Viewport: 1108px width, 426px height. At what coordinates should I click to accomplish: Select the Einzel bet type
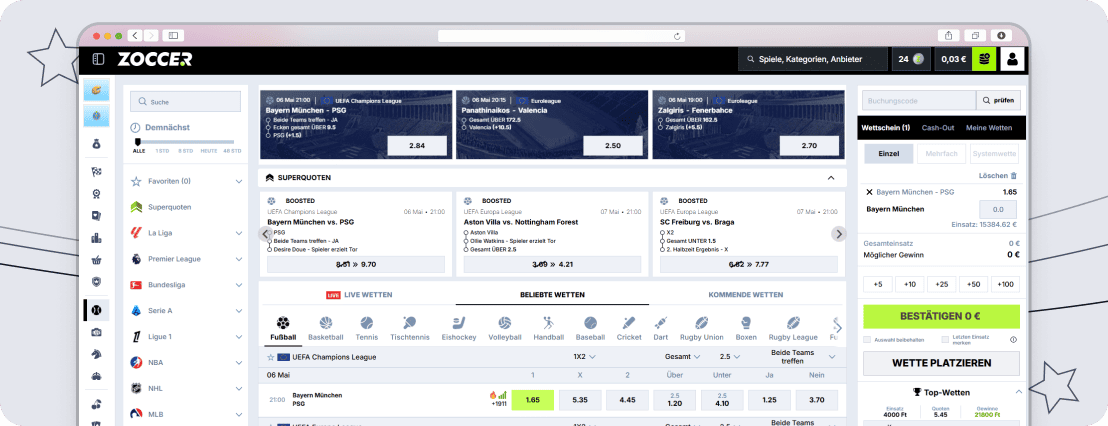(888, 153)
